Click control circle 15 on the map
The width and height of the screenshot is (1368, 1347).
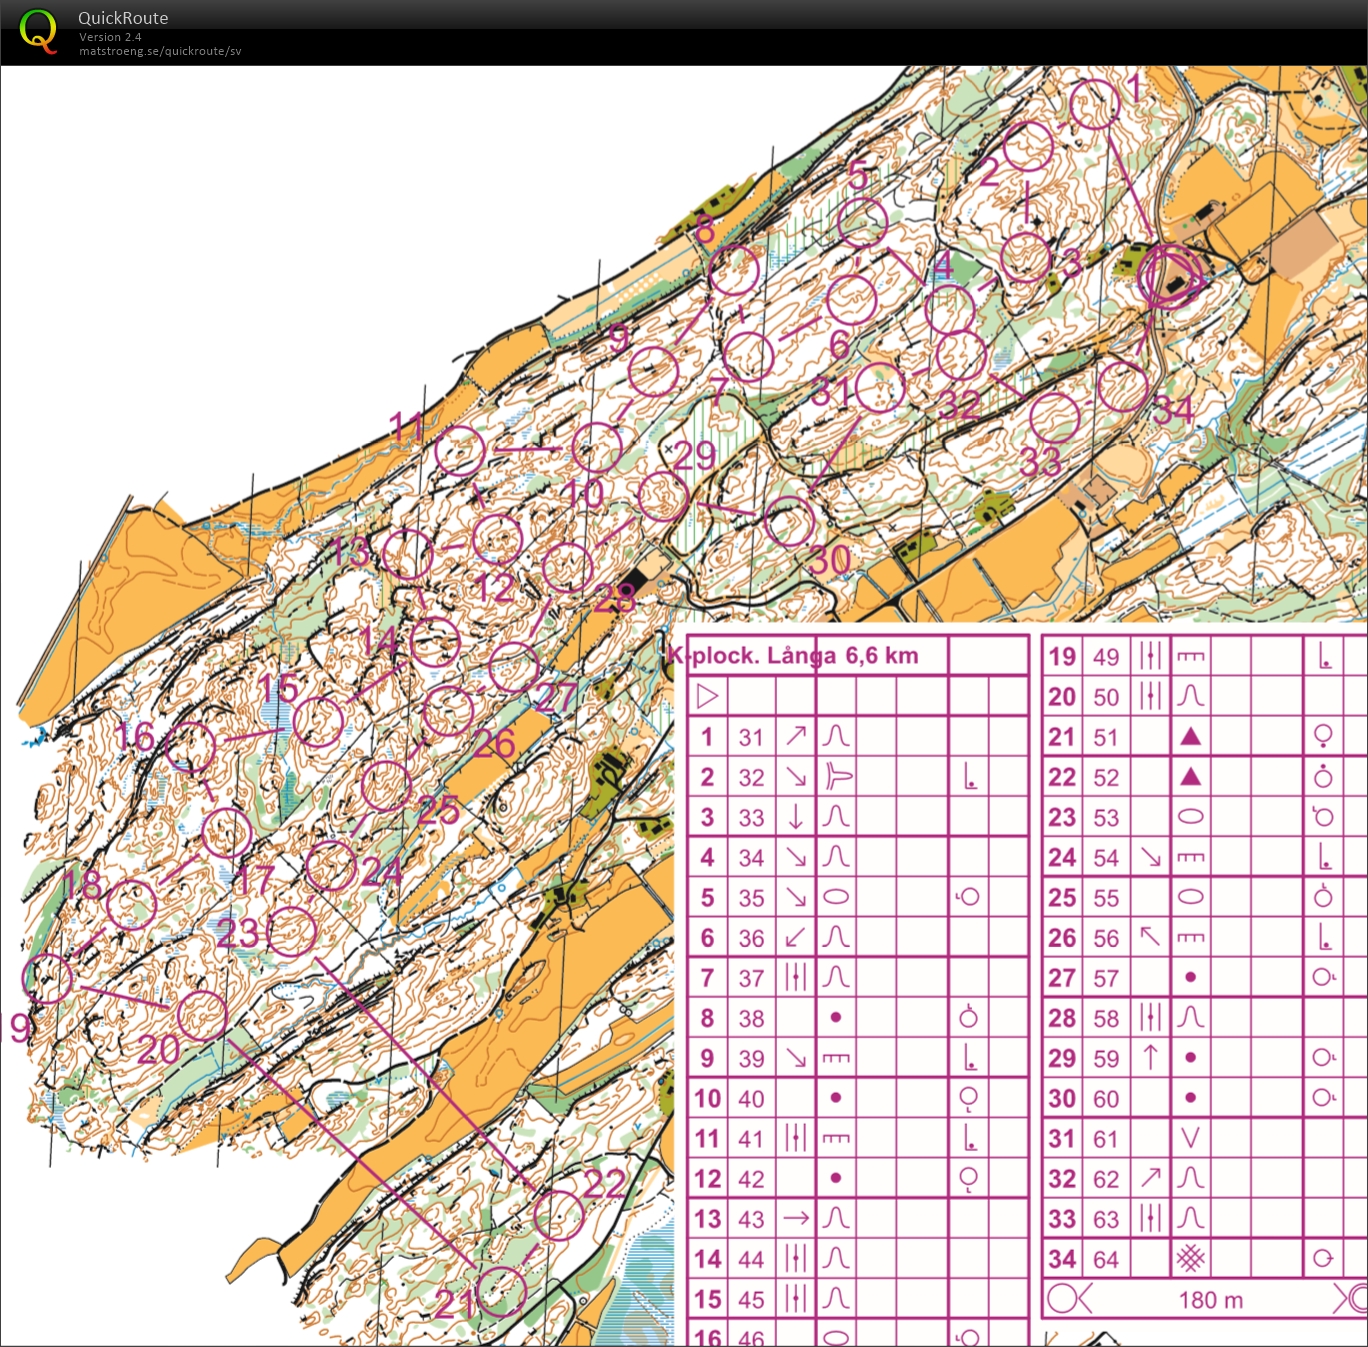tap(318, 722)
